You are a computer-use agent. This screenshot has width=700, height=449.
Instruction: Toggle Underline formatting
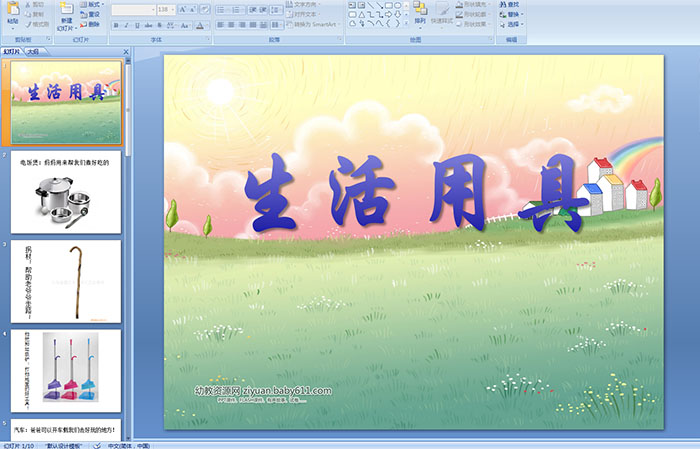(x=136, y=24)
